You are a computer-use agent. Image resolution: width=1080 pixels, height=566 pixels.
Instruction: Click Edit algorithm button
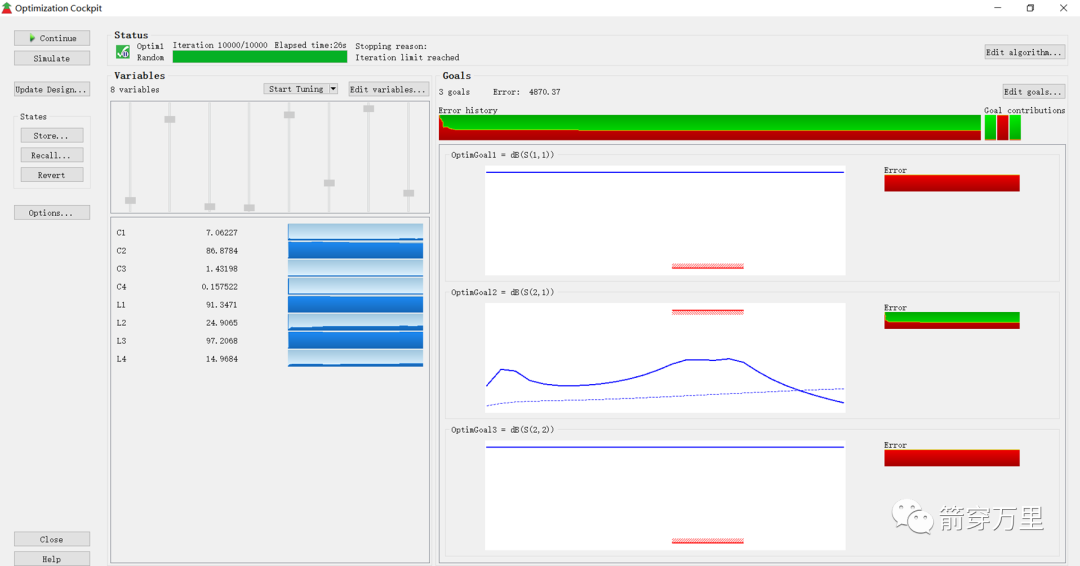tap(1024, 52)
